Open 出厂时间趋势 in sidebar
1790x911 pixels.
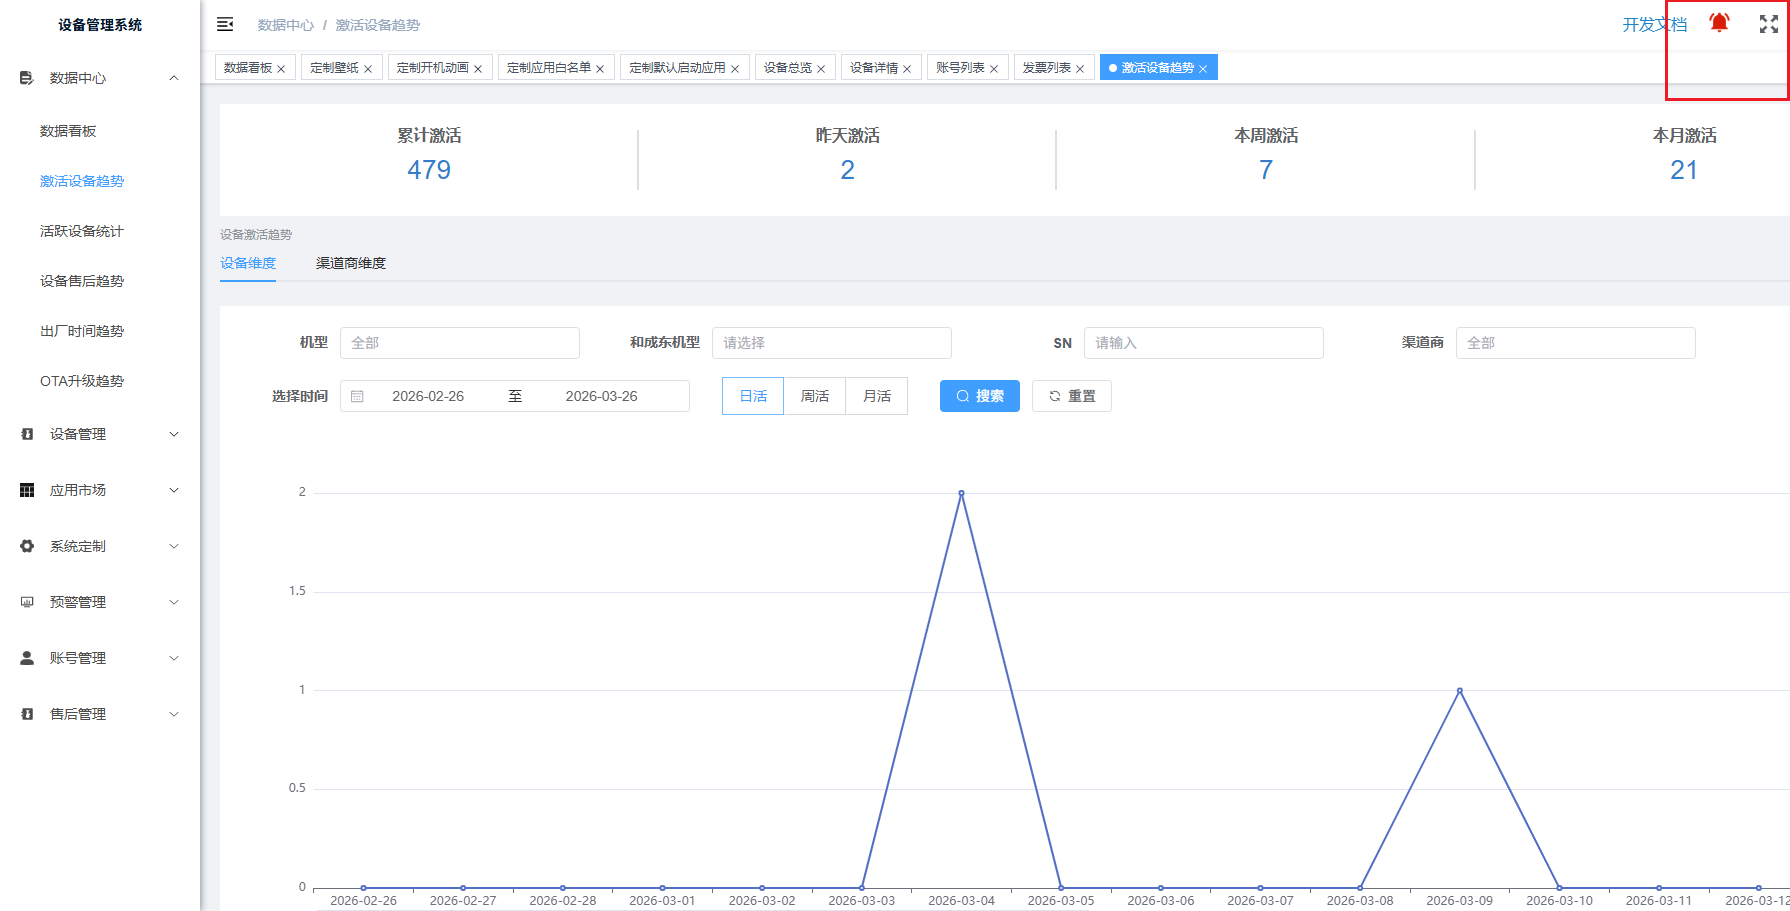pos(82,331)
